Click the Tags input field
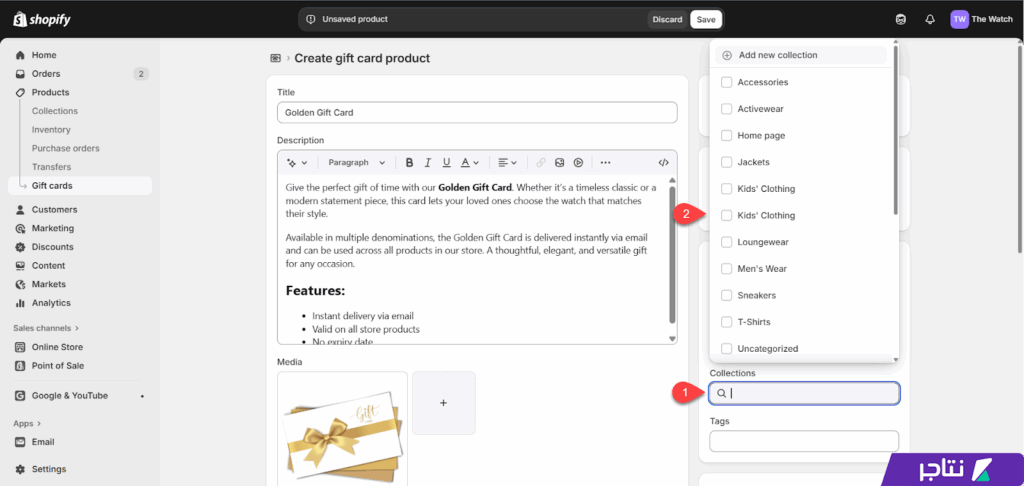Screen dimensions: 1024x486 click(x=805, y=441)
